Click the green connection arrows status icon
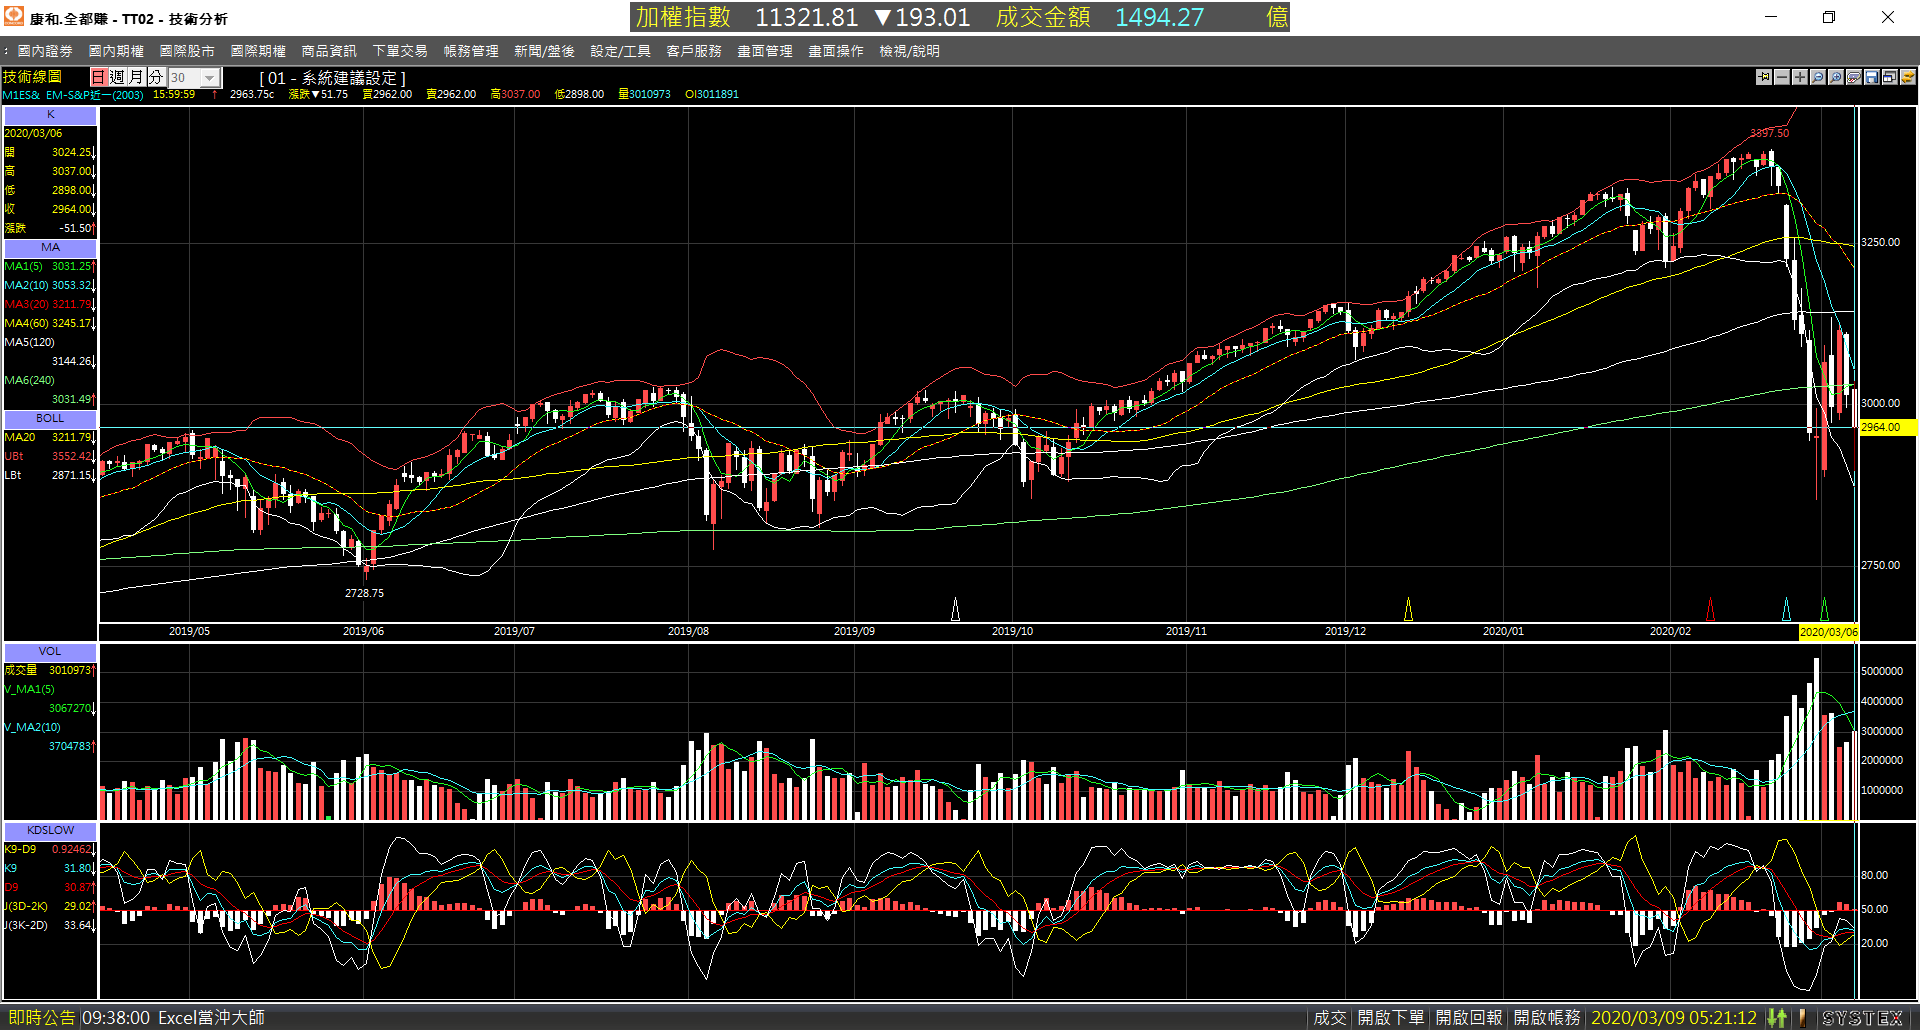Screen dimensions: 1920x1030 pyautogui.click(x=1777, y=1018)
